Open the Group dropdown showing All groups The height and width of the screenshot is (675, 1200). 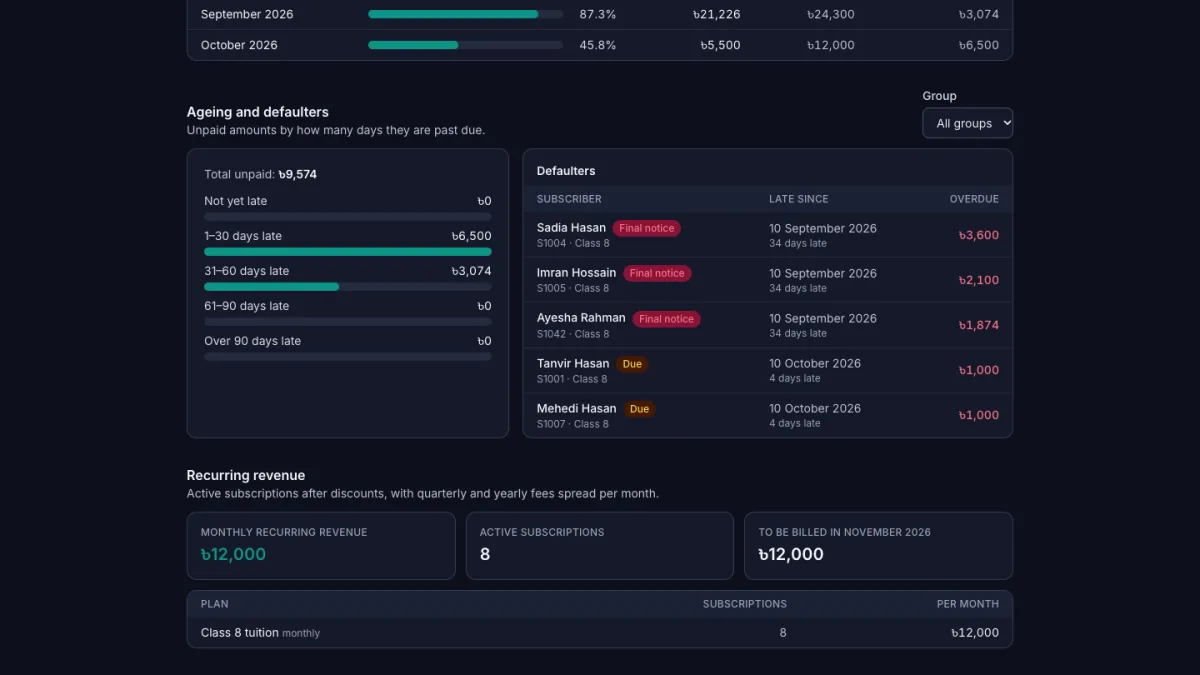point(967,123)
